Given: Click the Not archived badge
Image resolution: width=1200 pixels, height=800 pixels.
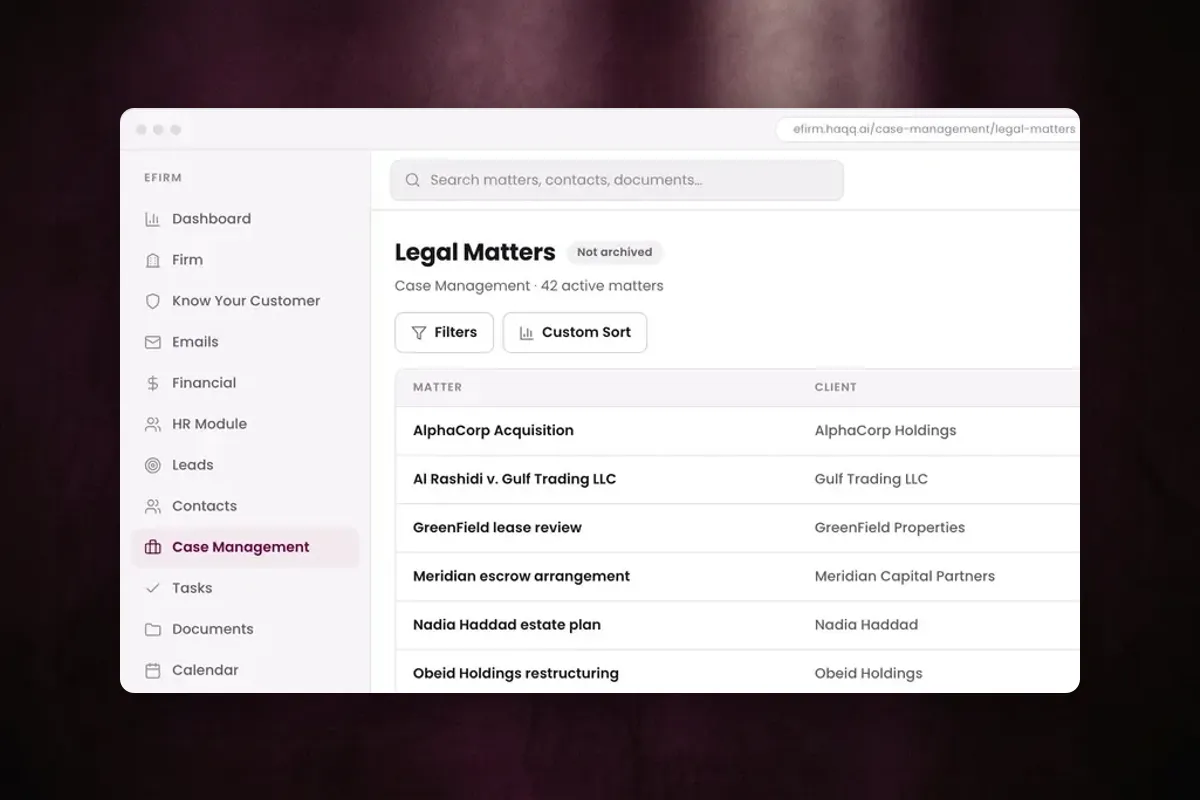Looking at the screenshot, I should point(614,252).
